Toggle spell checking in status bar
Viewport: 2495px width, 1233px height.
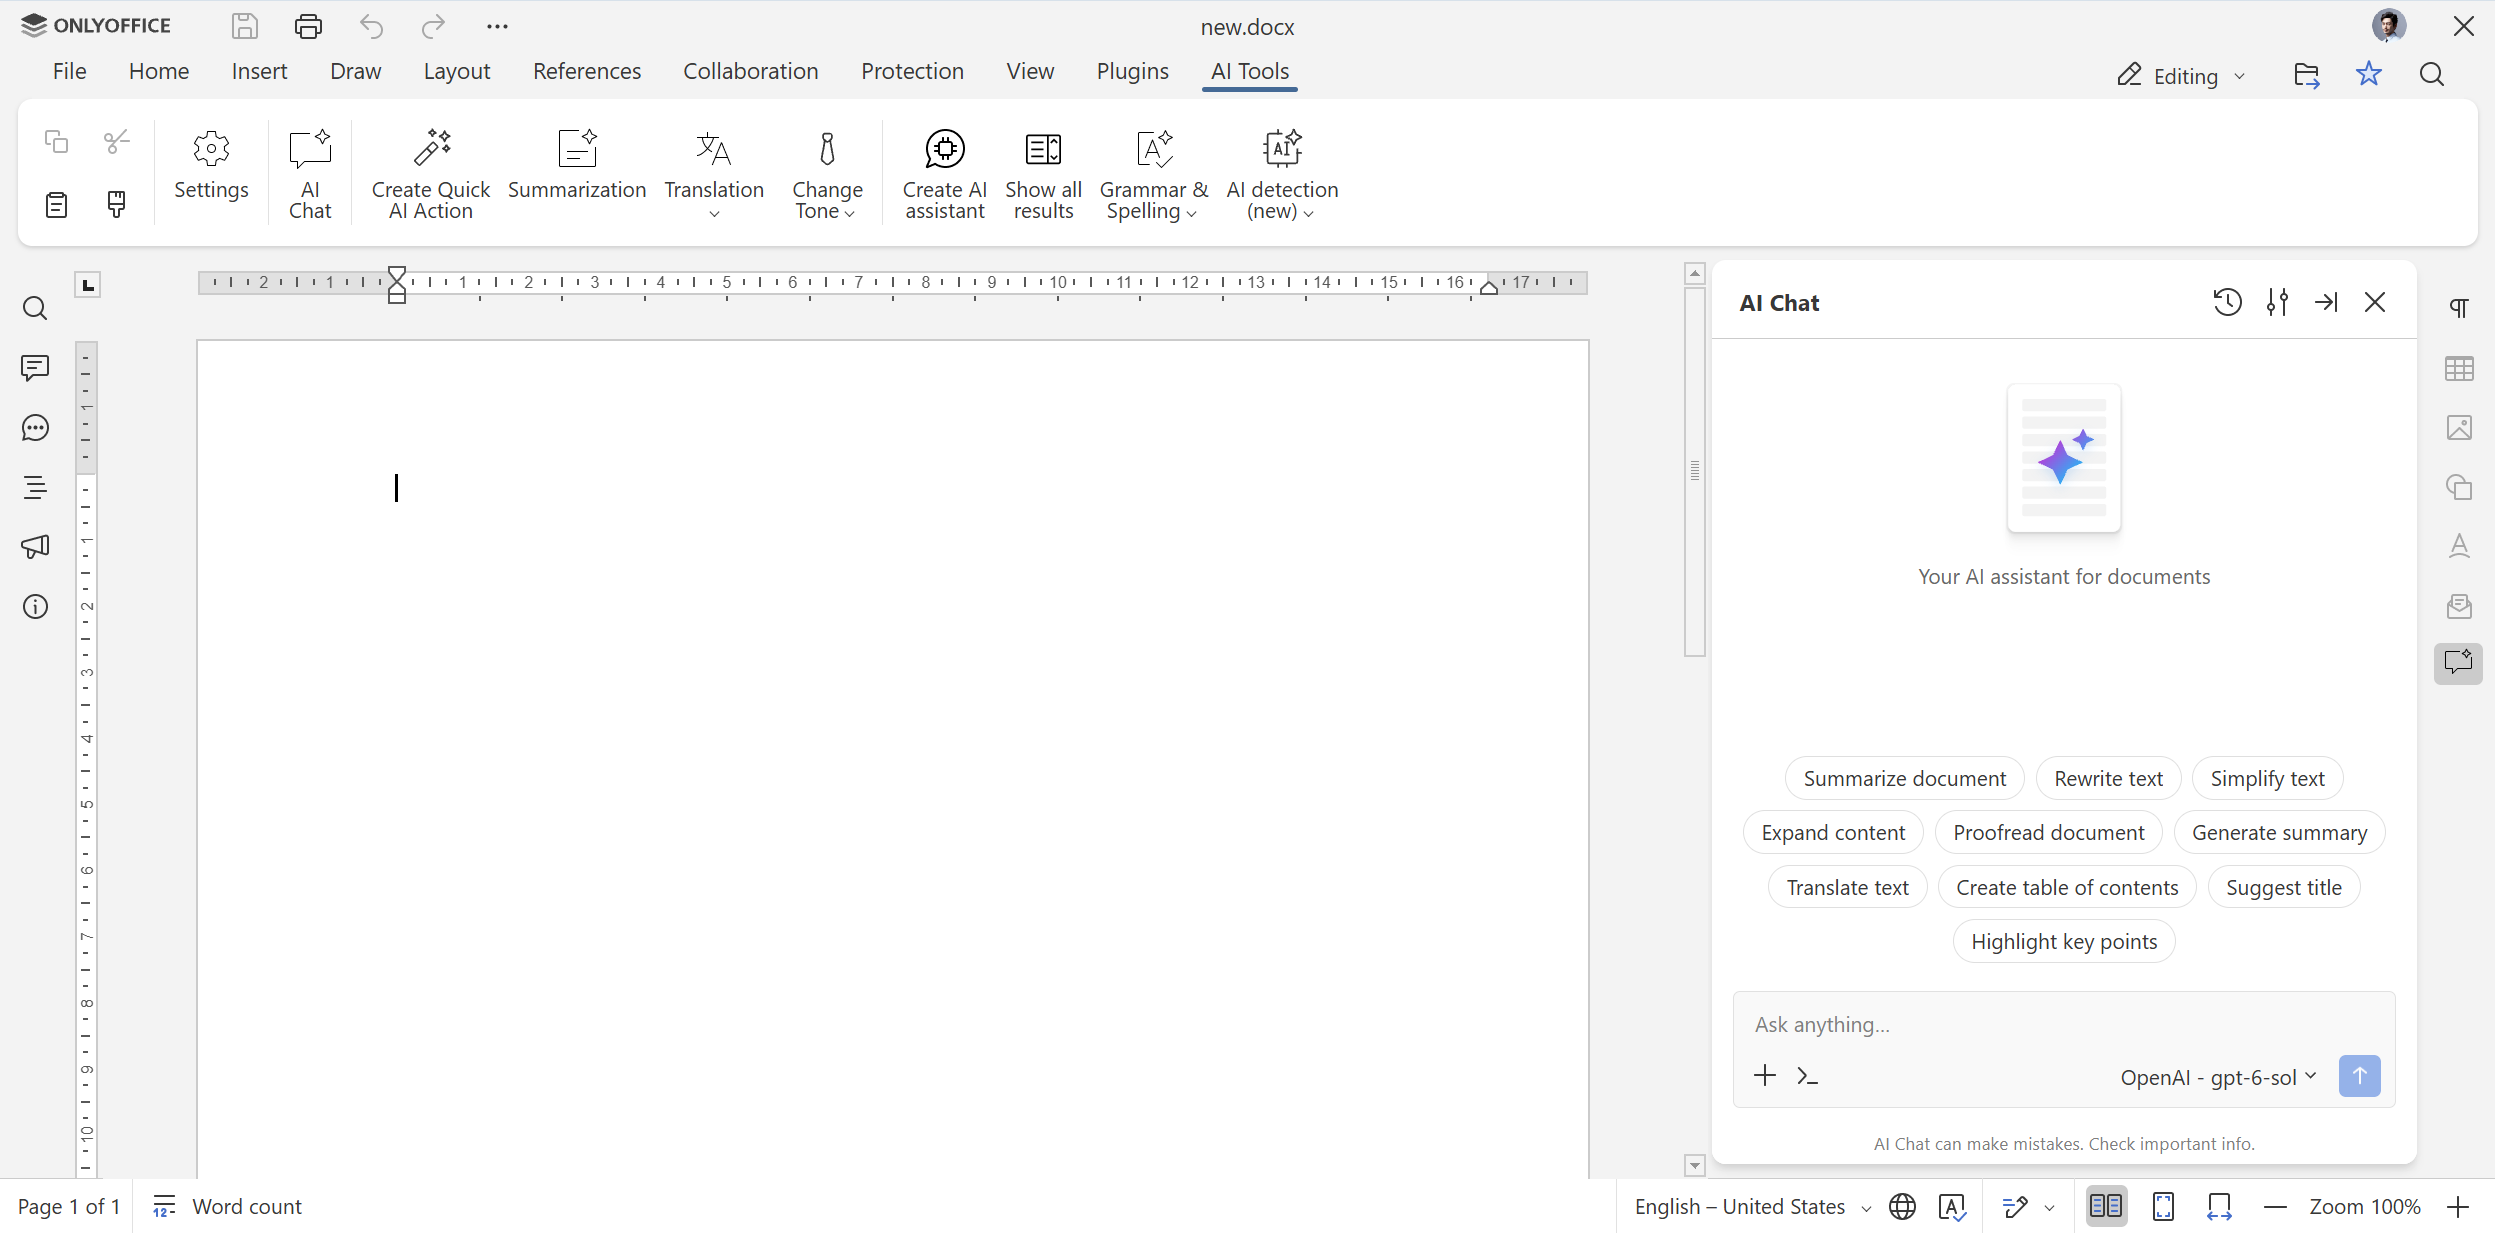pos(1952,1207)
